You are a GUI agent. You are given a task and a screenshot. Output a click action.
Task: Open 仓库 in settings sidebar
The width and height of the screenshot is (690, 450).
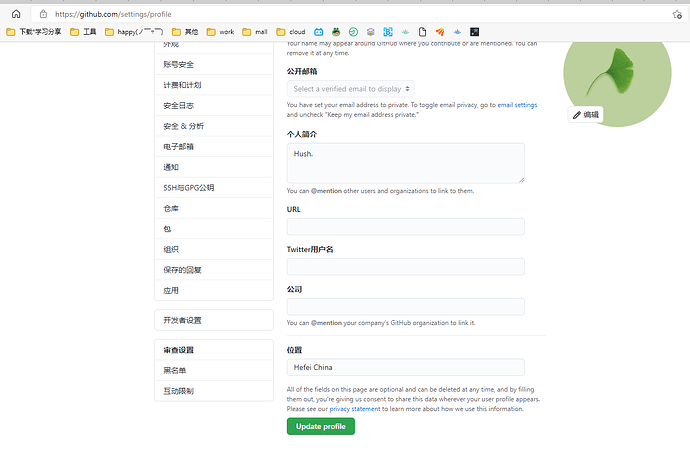pyautogui.click(x=214, y=209)
